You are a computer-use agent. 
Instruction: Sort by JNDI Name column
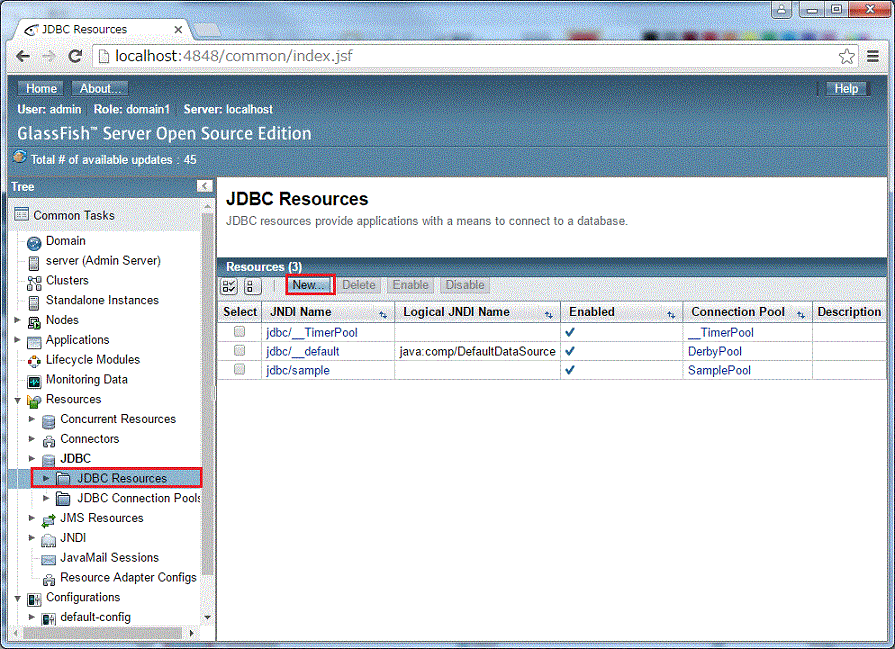point(383,315)
